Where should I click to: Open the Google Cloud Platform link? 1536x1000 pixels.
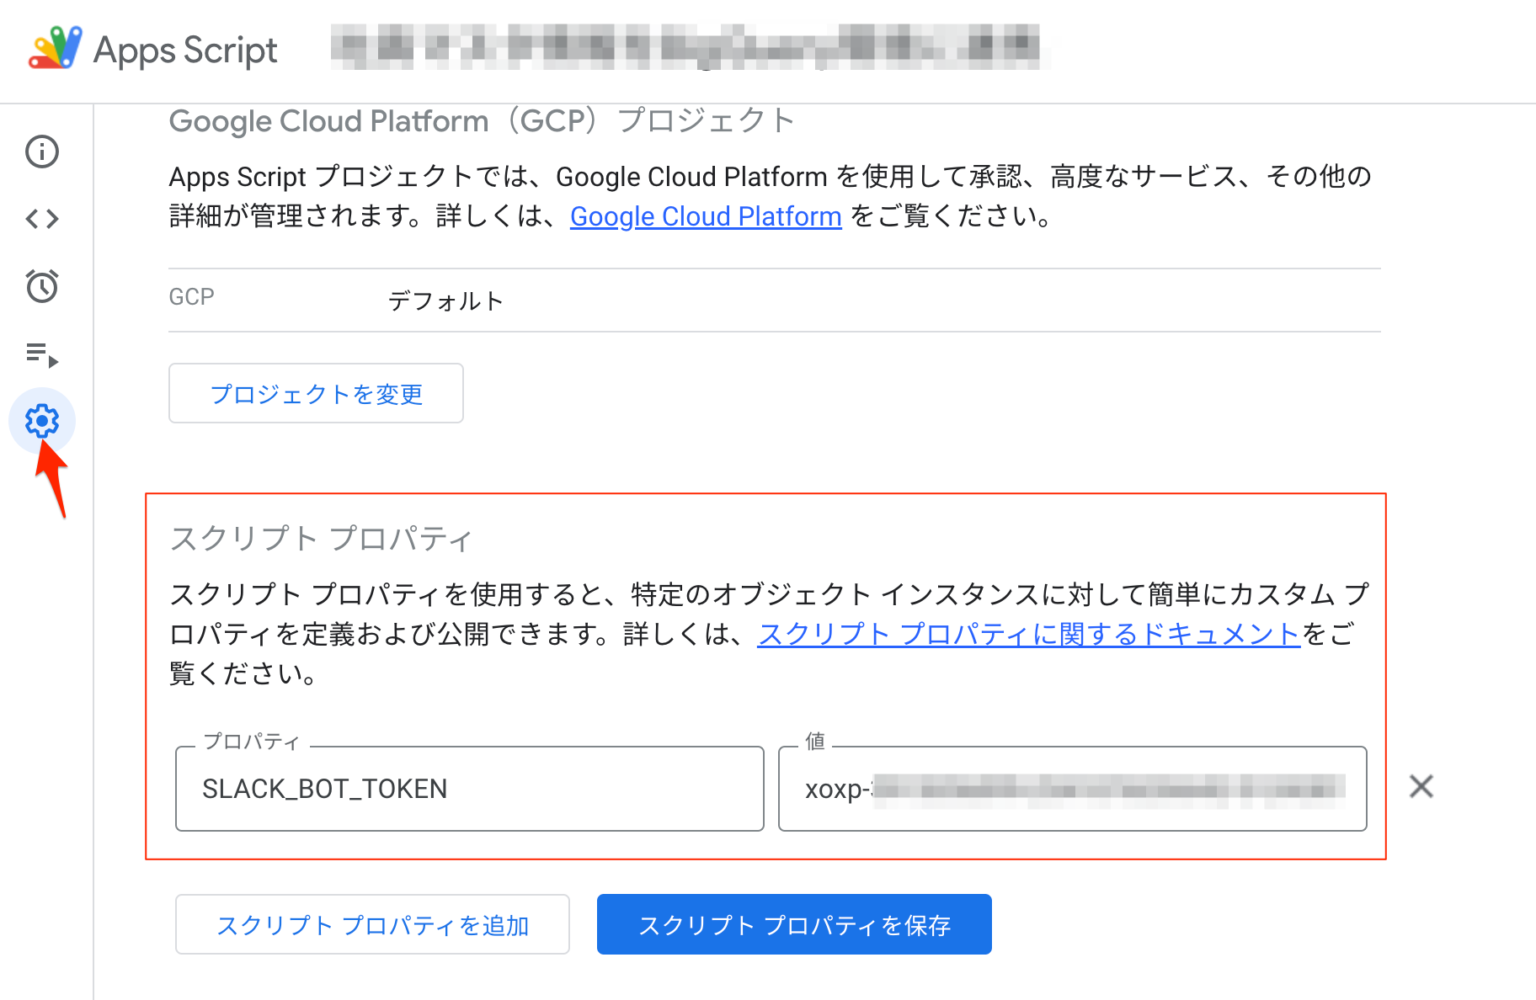tap(705, 216)
